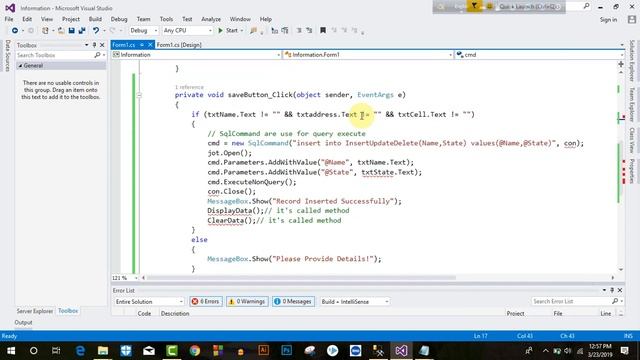Open the Debug menu

coord(119,19)
